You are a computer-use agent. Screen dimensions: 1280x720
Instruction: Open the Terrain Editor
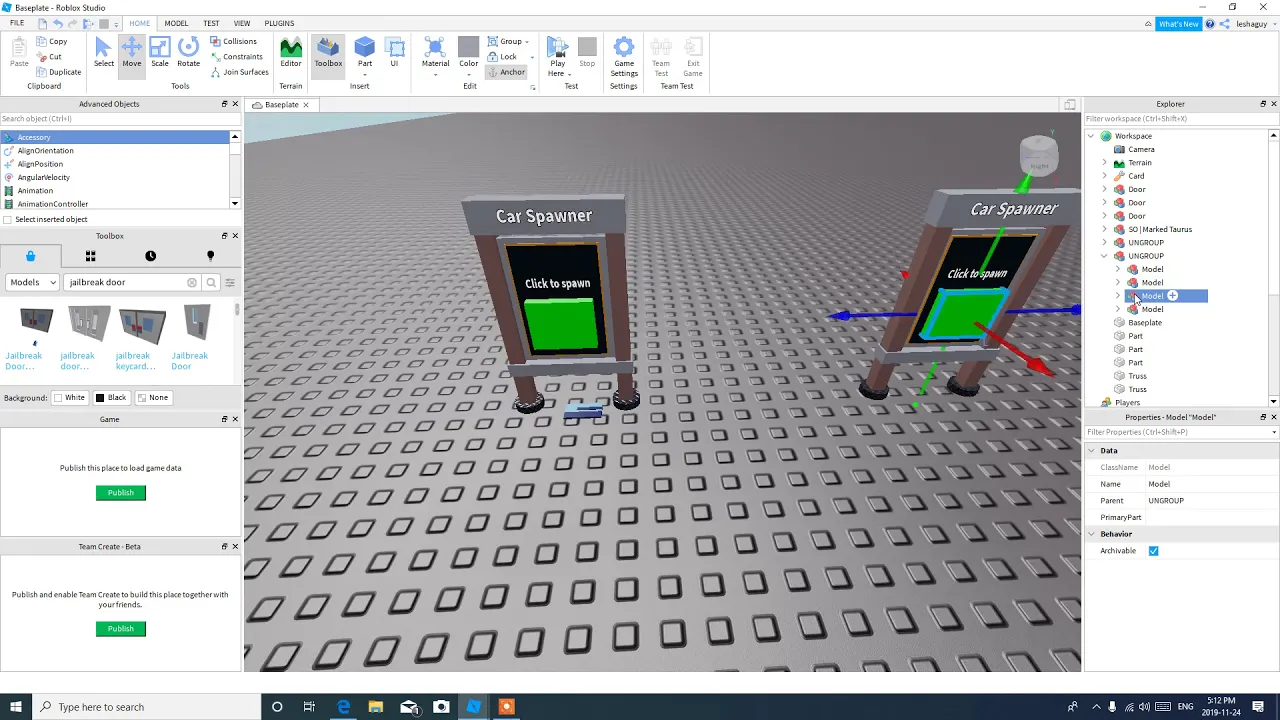[291, 53]
